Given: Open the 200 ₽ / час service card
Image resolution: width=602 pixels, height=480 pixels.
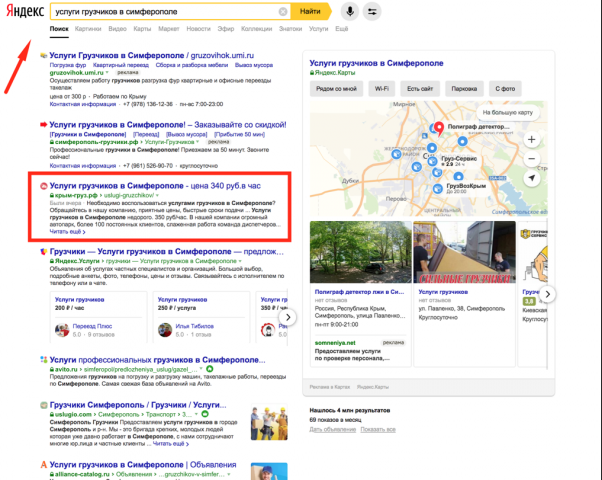Looking at the screenshot, I should coord(99,317).
